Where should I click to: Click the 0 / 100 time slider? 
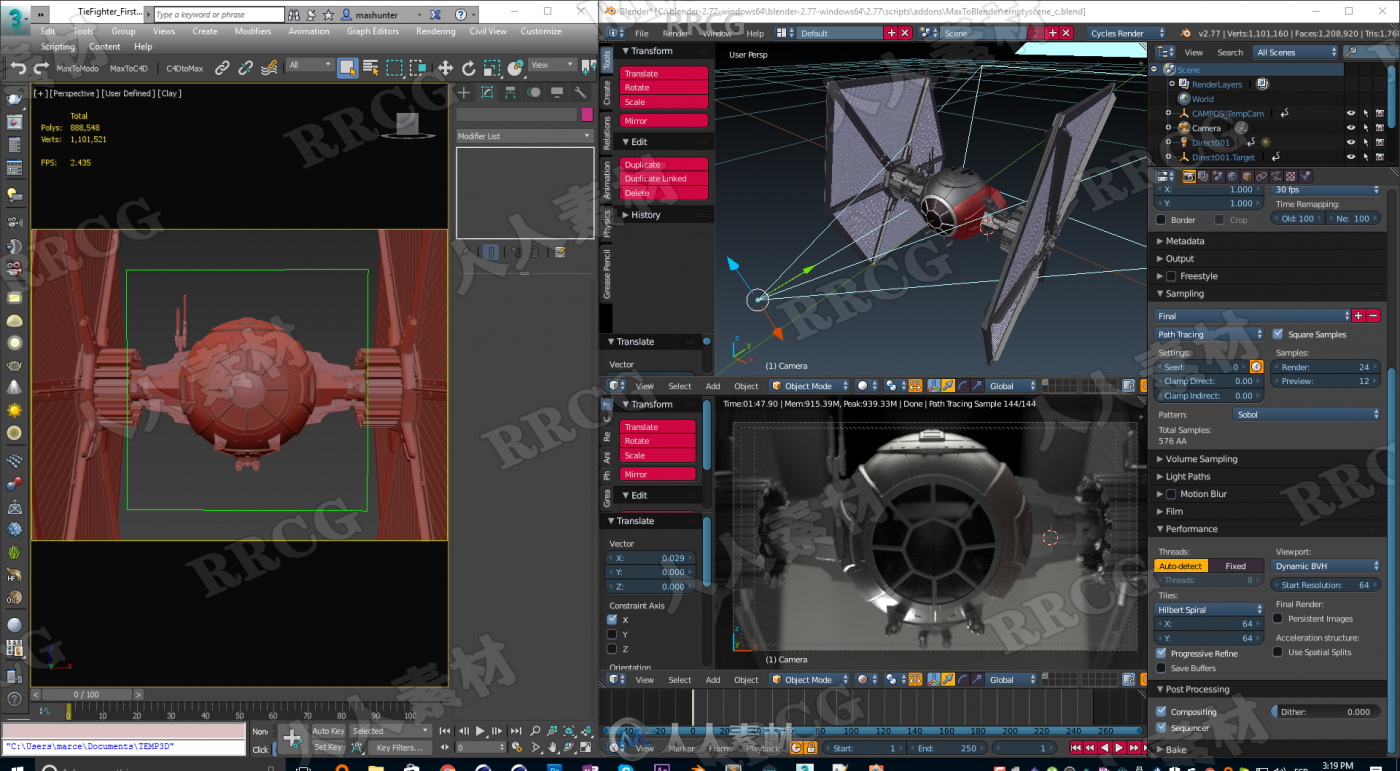click(87, 694)
